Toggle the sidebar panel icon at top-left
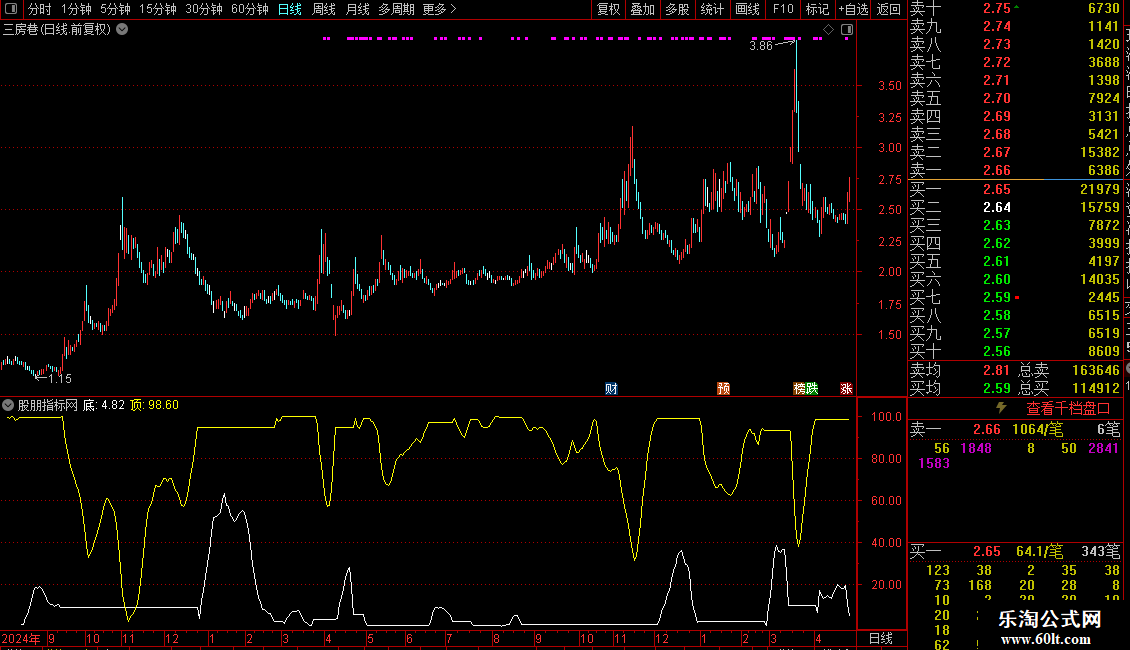 tap(11, 9)
